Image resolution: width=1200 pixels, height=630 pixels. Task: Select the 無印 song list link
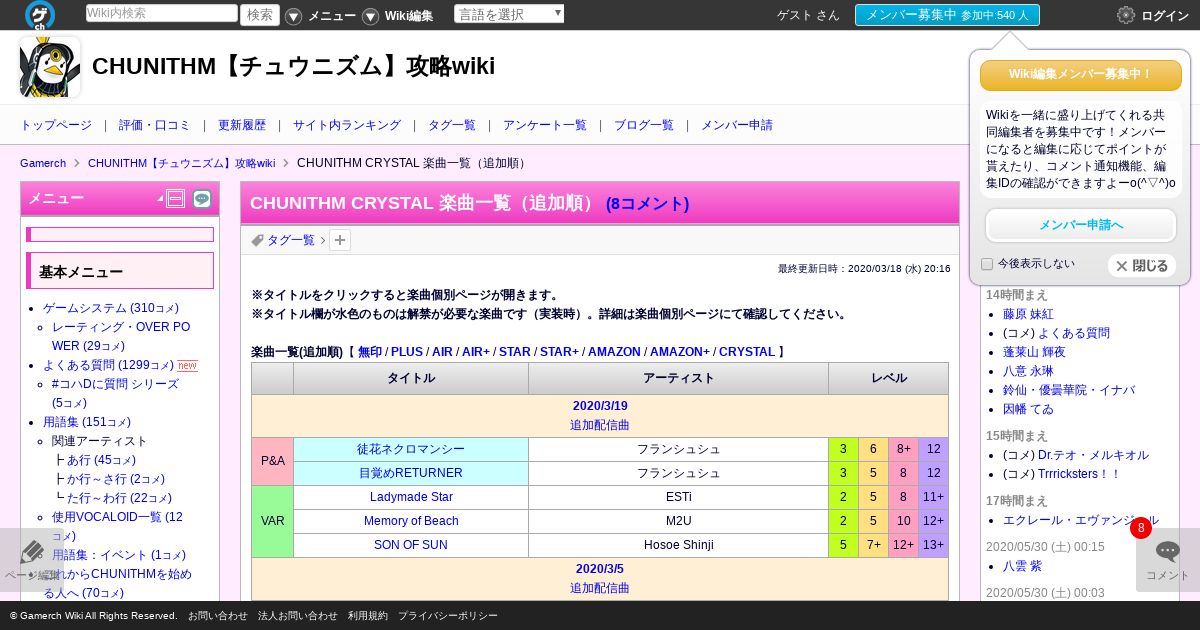pyautogui.click(x=370, y=352)
